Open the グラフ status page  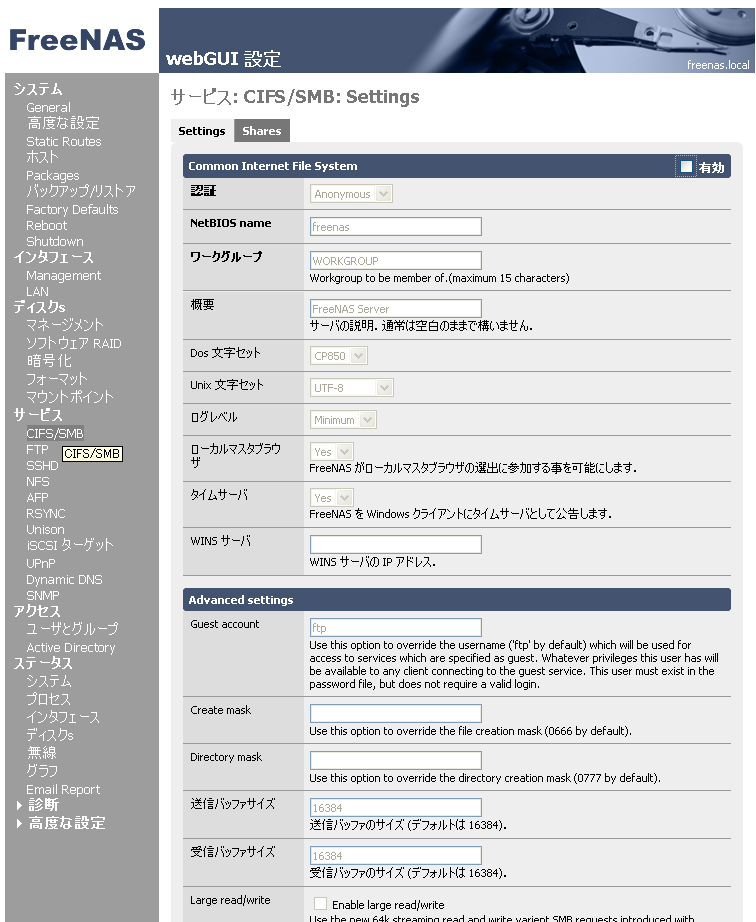(42, 770)
